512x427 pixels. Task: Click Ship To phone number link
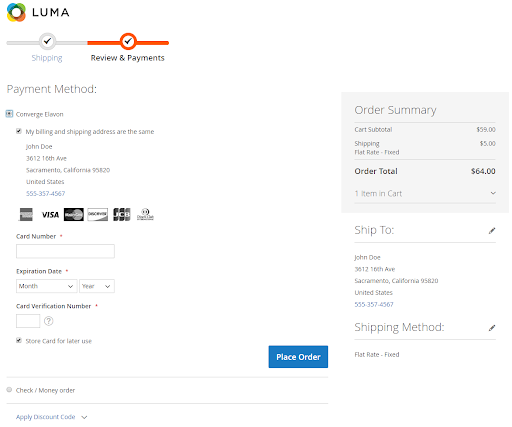click(374, 304)
